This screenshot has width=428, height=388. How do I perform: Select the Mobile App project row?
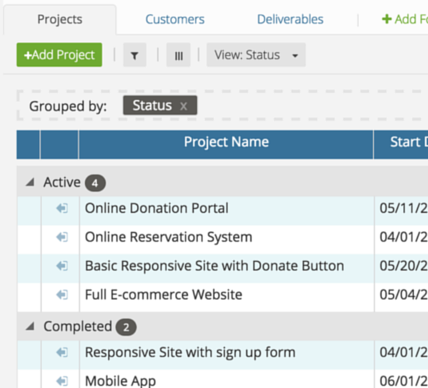(x=222, y=379)
